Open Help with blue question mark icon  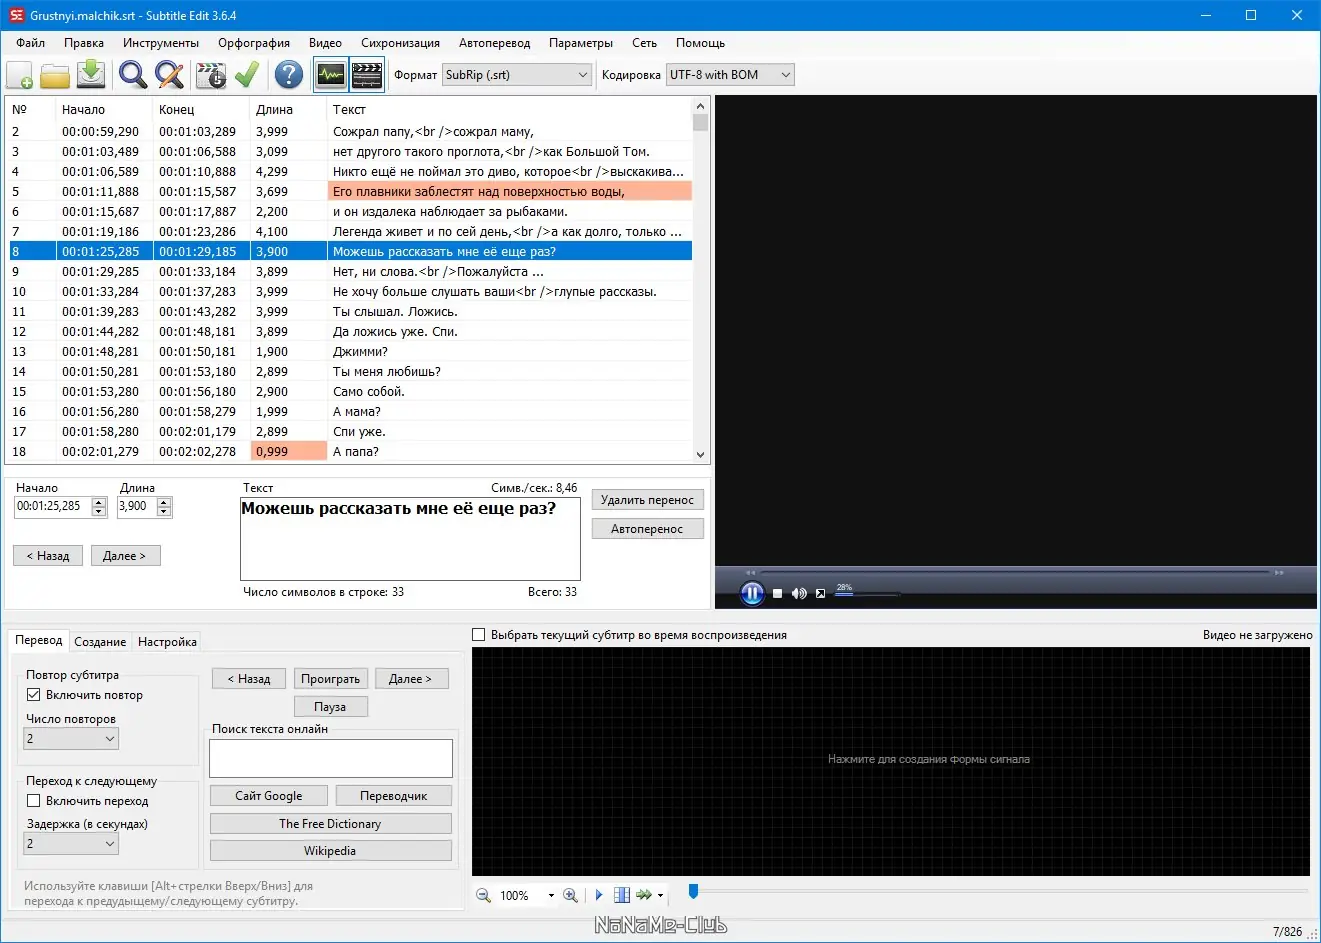click(288, 75)
